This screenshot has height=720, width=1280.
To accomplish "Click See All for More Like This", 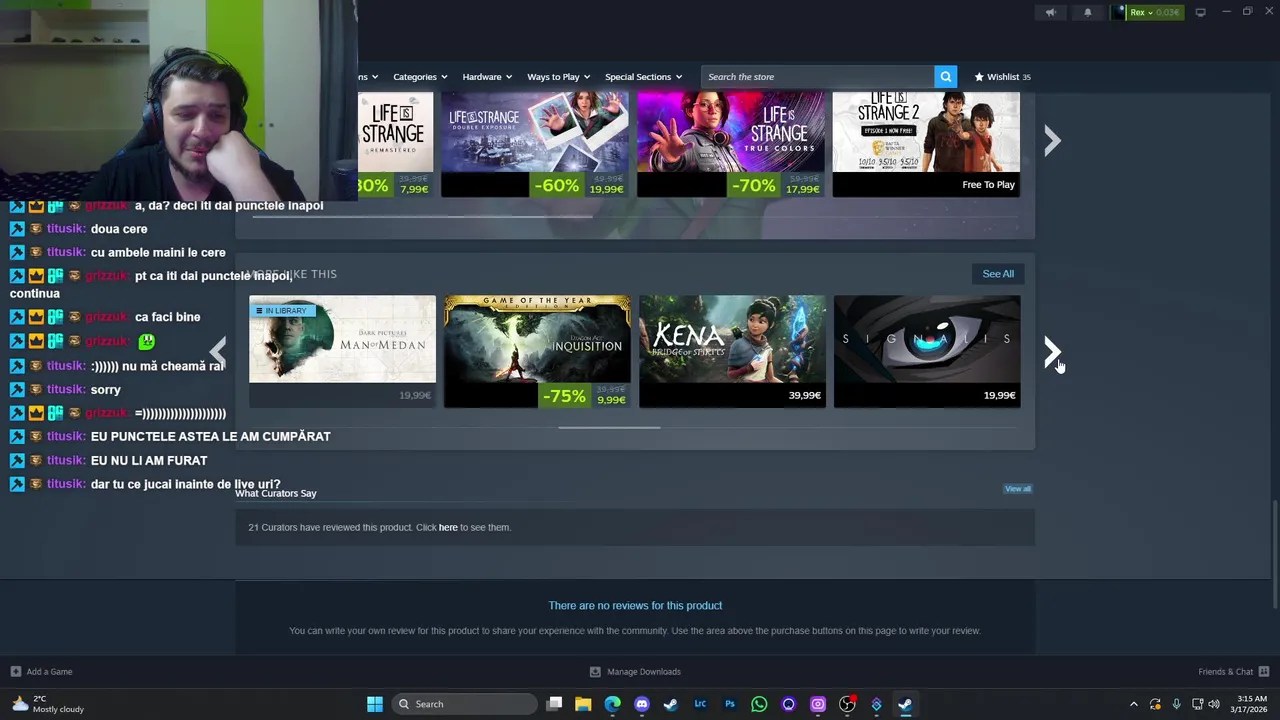I will click(998, 274).
